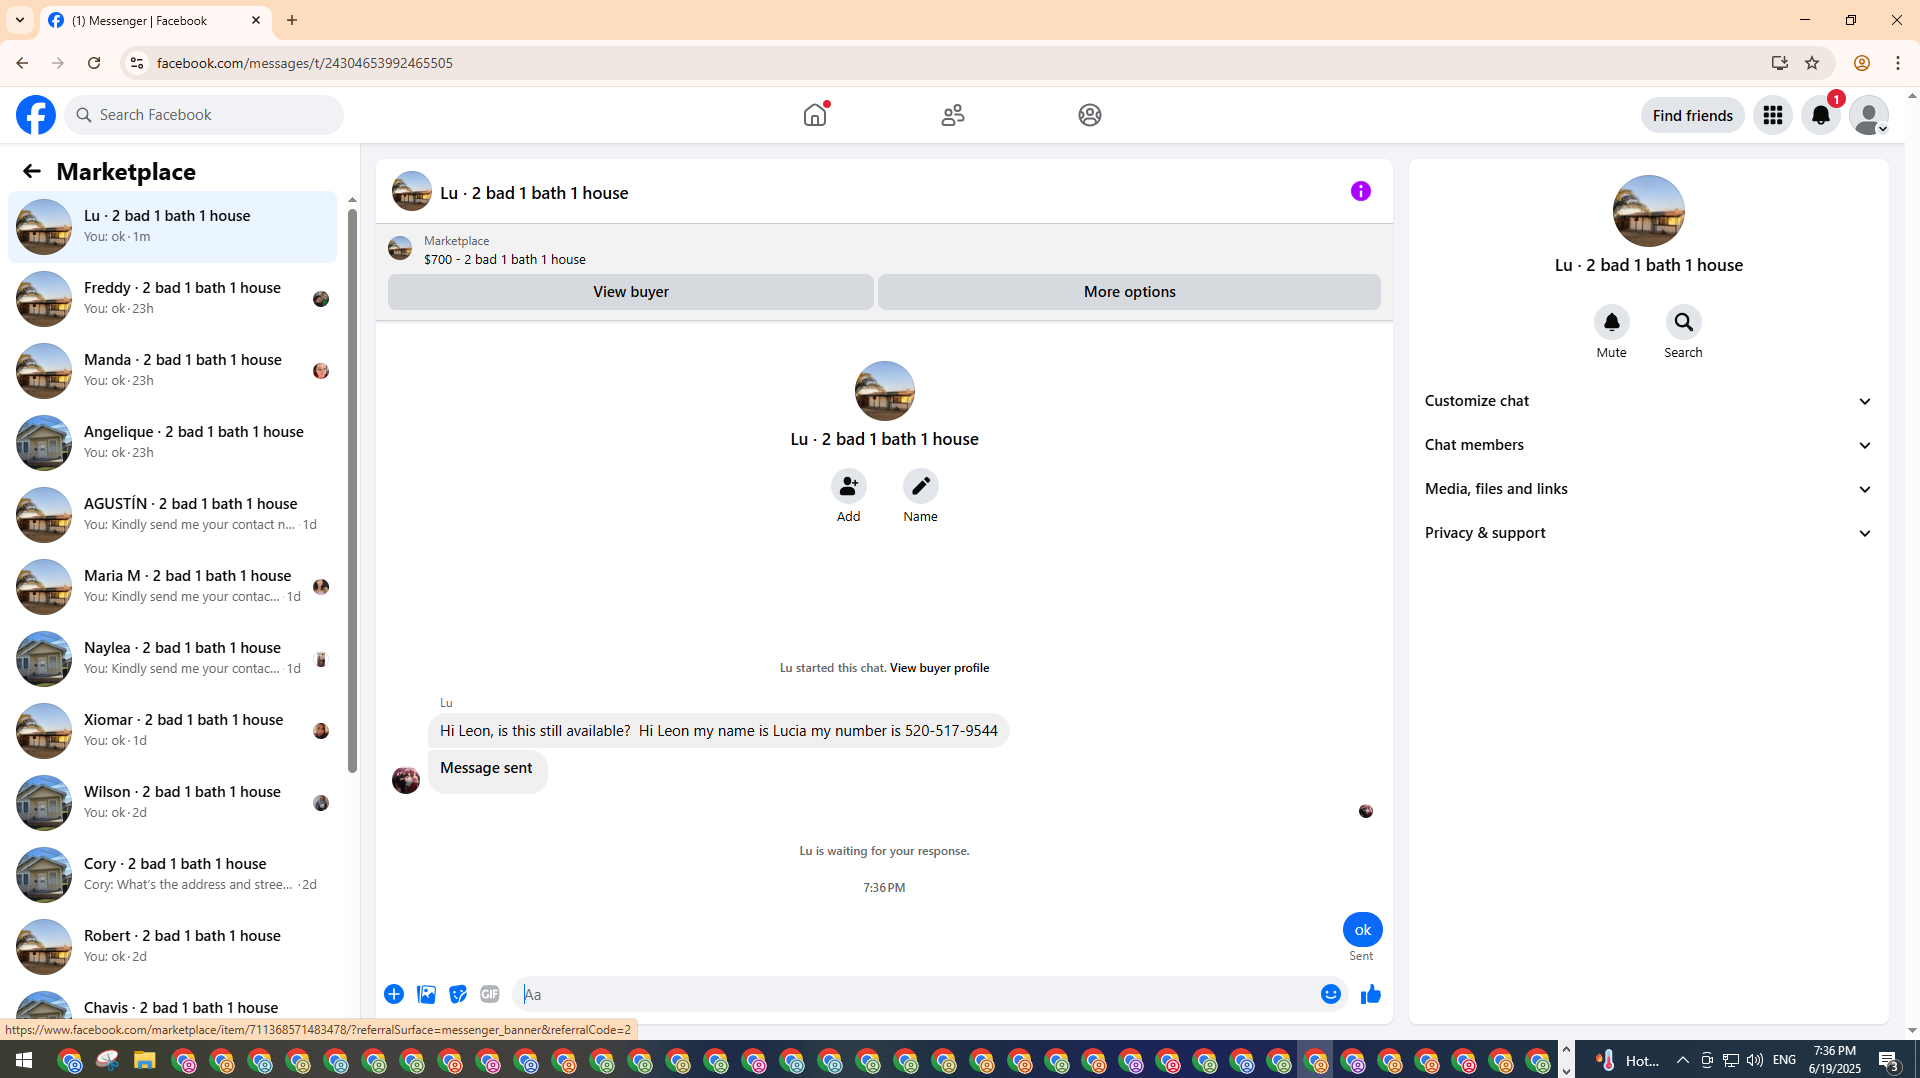This screenshot has height=1078, width=1920.
Task: Open the account profile avatar menu
Action: pyautogui.click(x=1869, y=115)
